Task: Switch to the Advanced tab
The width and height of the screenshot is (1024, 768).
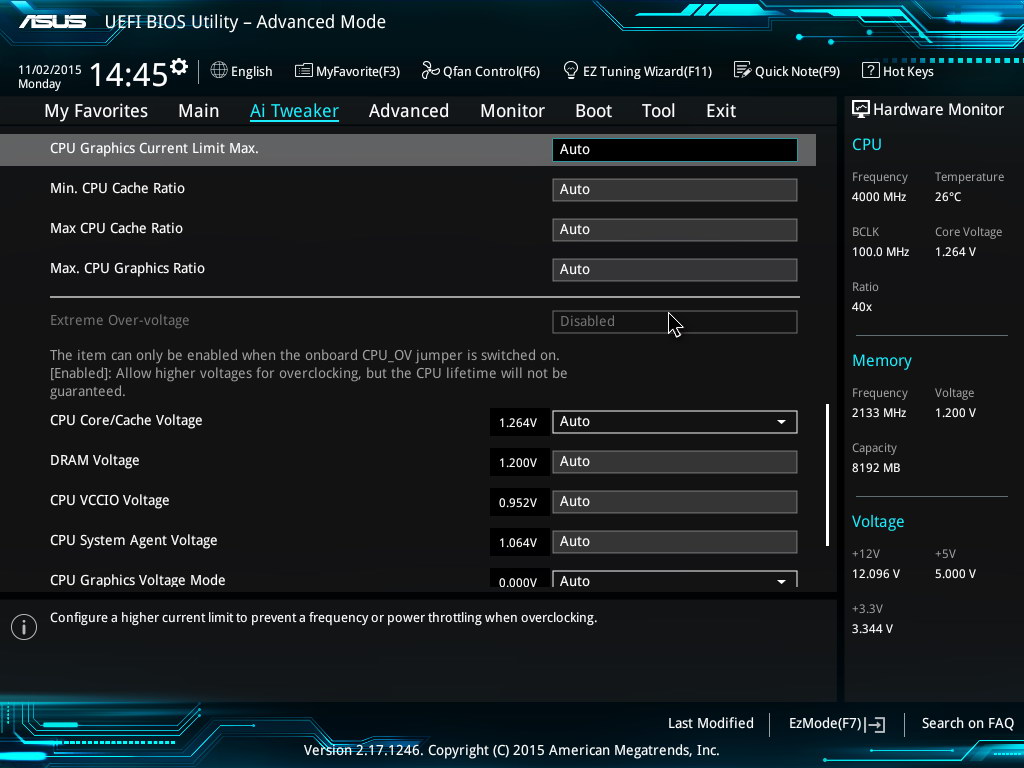Action: pyautogui.click(x=408, y=111)
